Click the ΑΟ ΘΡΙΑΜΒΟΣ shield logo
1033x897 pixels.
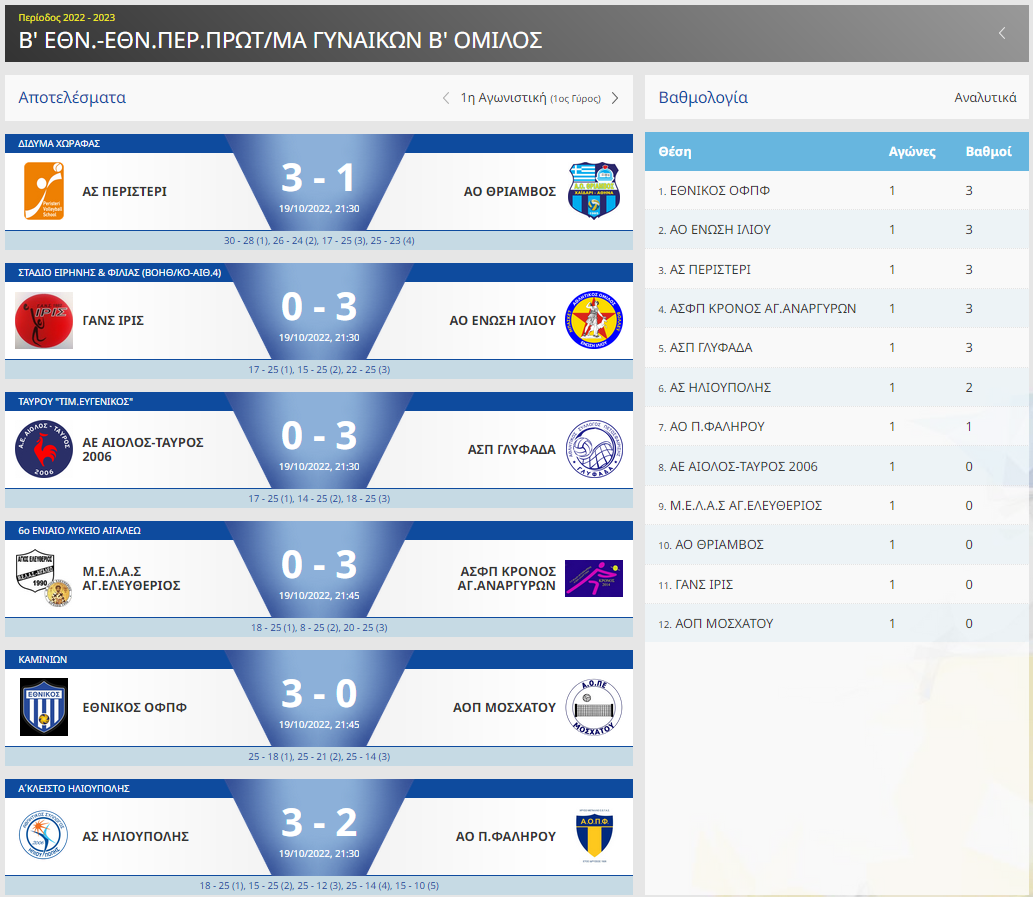point(594,191)
